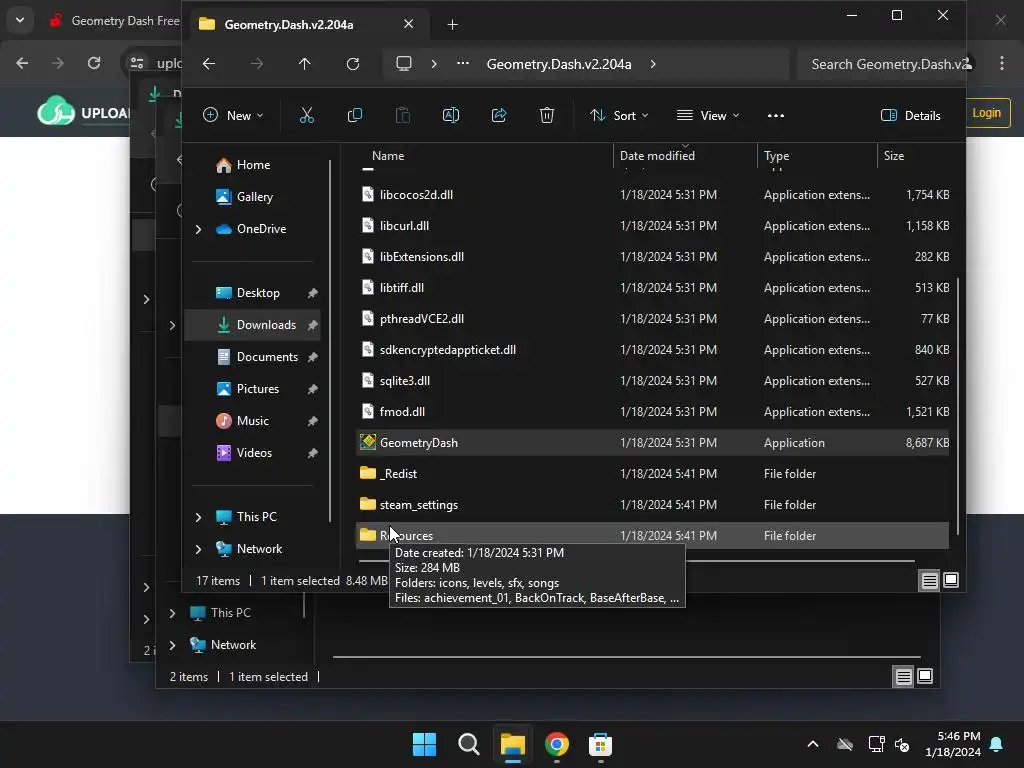
Task: Expand OneDrive in navigation pane
Action: click(x=199, y=229)
